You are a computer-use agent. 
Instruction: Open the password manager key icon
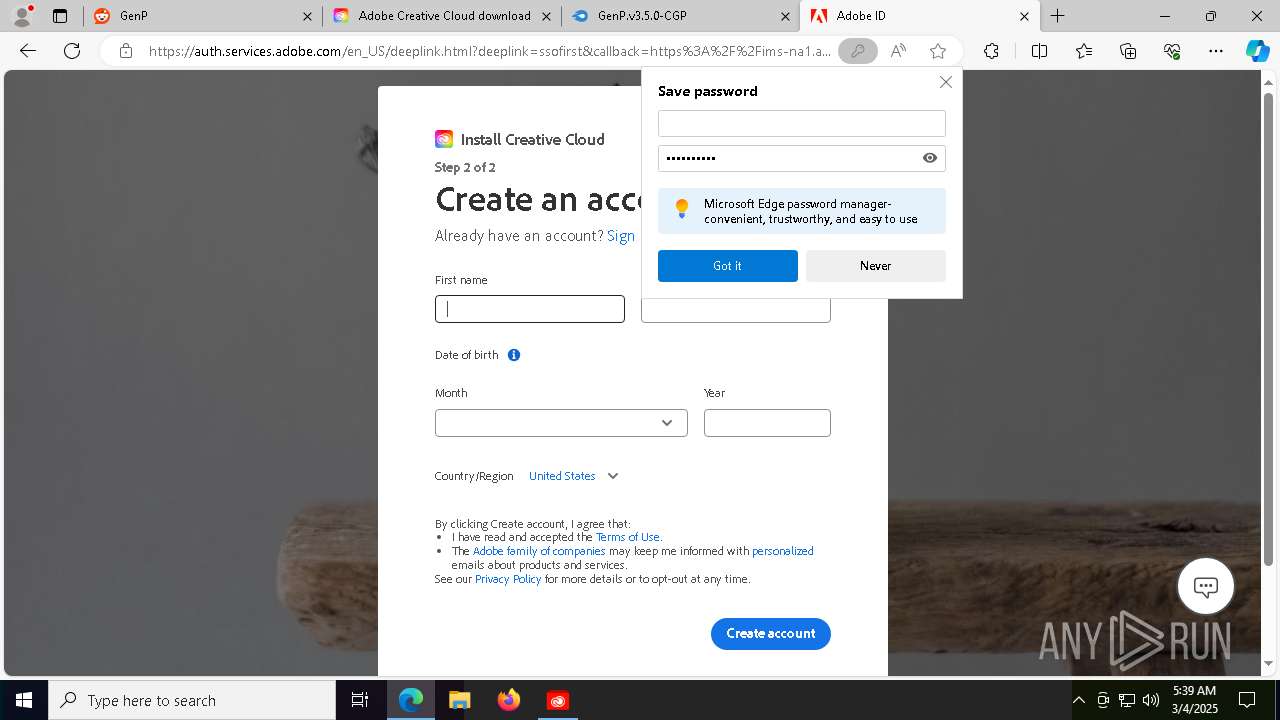pyautogui.click(x=857, y=51)
